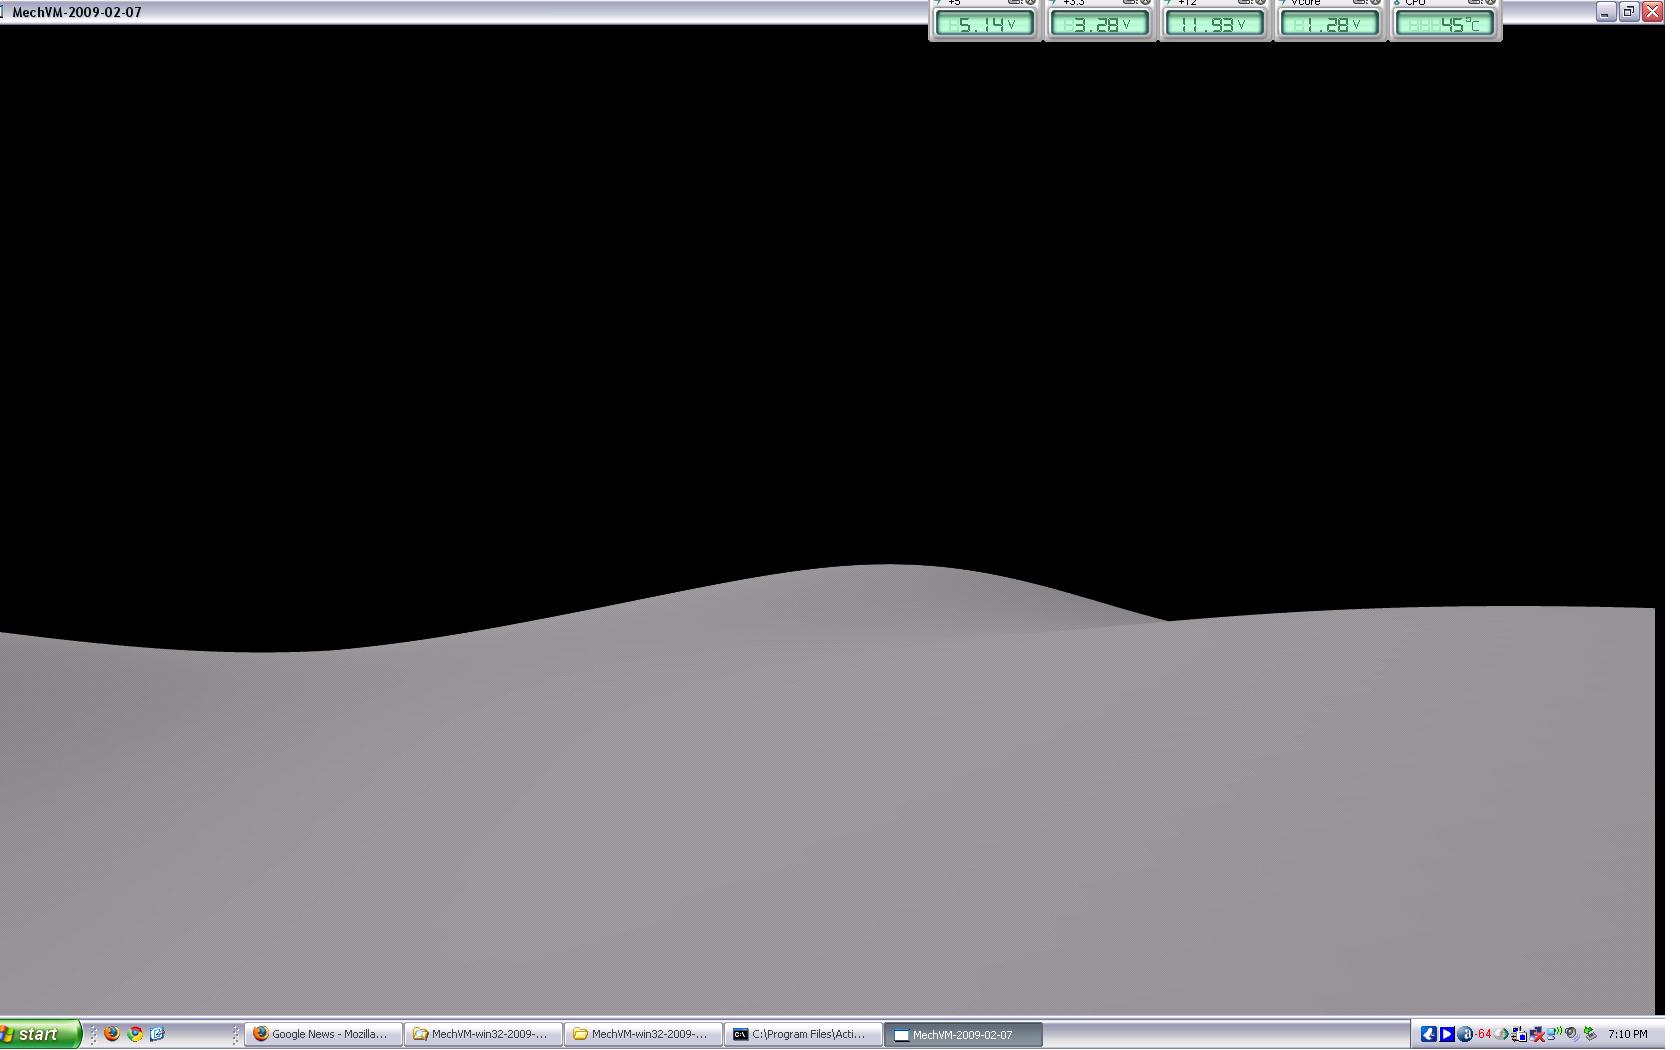This screenshot has width=1680, height=1050.
Task: Launch Chrome from Quick Launch bar
Action: 135,1034
